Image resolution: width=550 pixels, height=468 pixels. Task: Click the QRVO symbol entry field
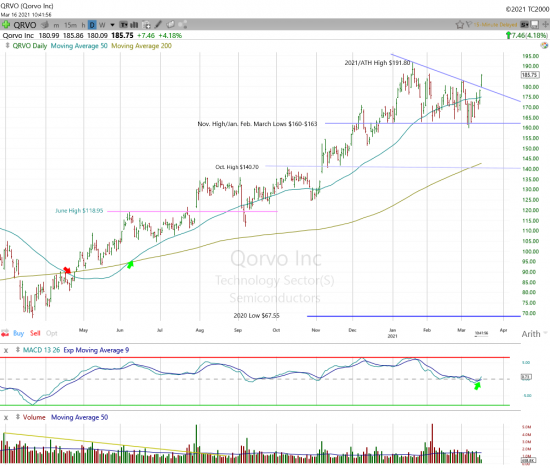click(25, 25)
